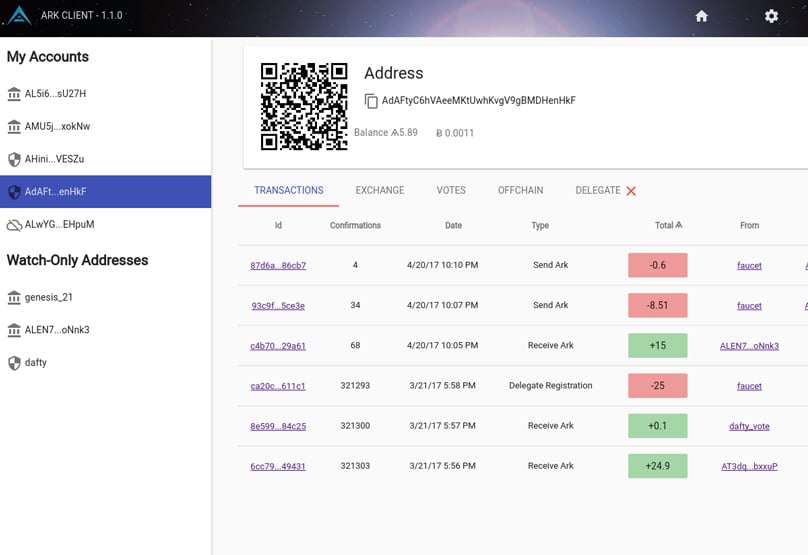808x555 pixels.
Task: Click the address QR code
Action: pyautogui.click(x=304, y=107)
